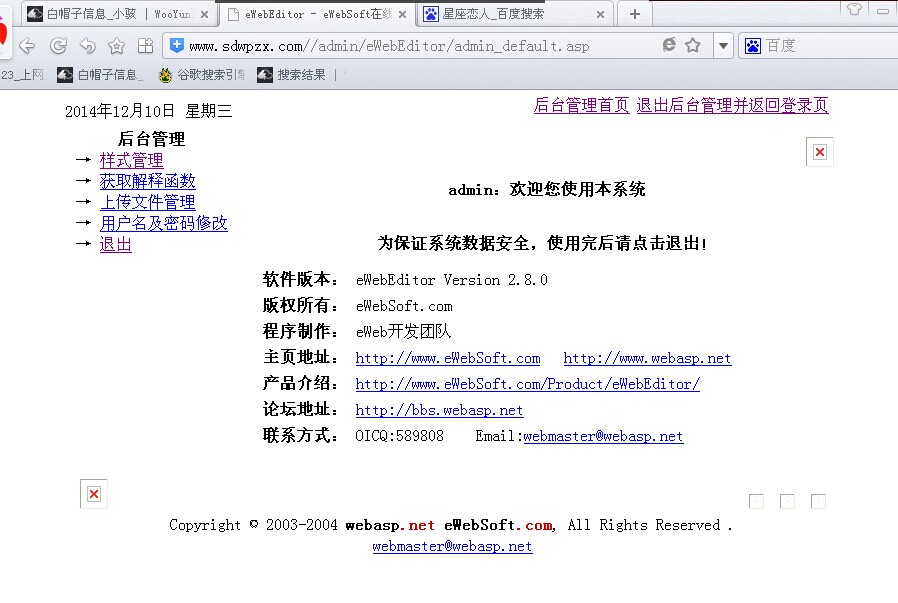Add favorite with star in address bar
Image resolution: width=898 pixels, height=603 pixels.
(693, 45)
